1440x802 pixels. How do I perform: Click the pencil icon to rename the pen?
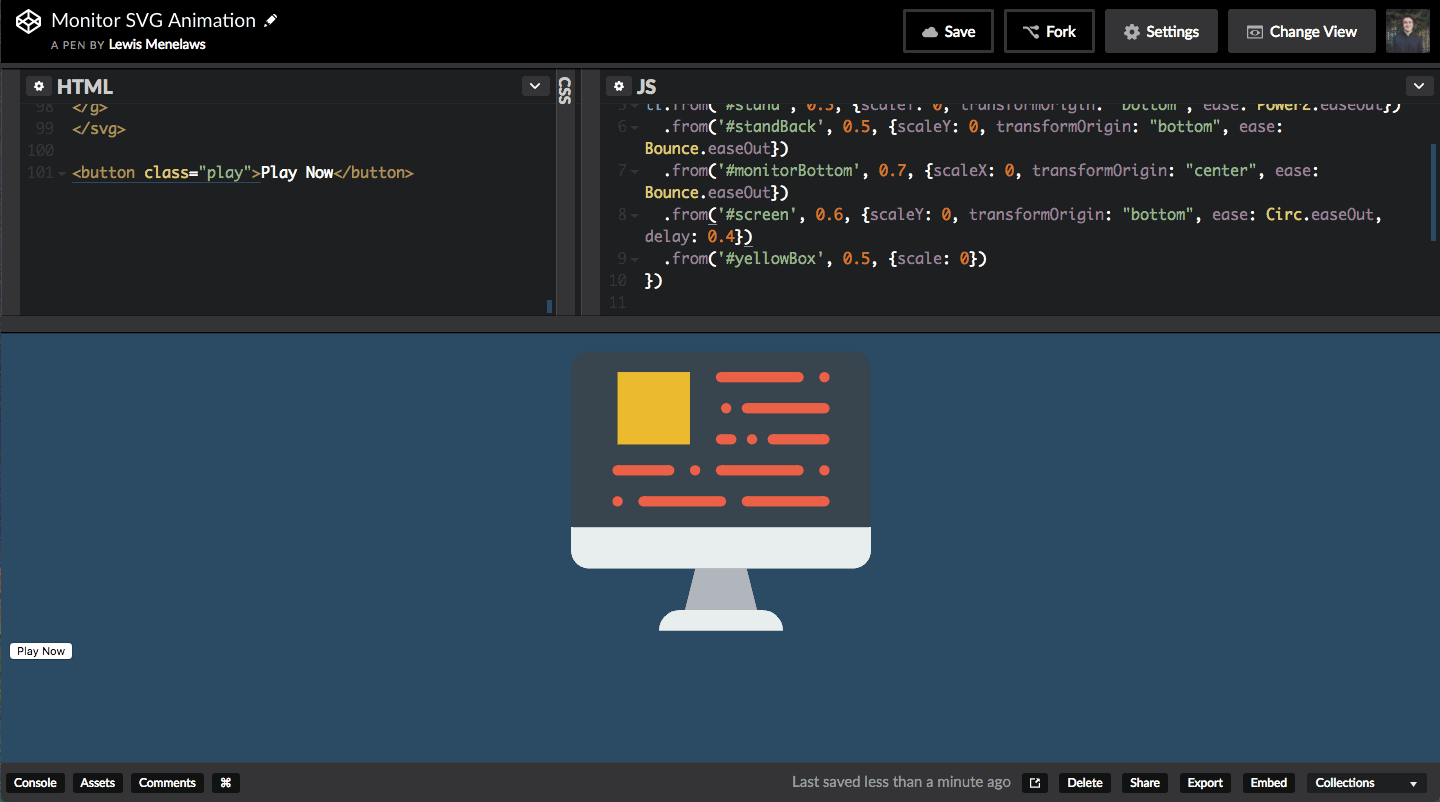270,19
